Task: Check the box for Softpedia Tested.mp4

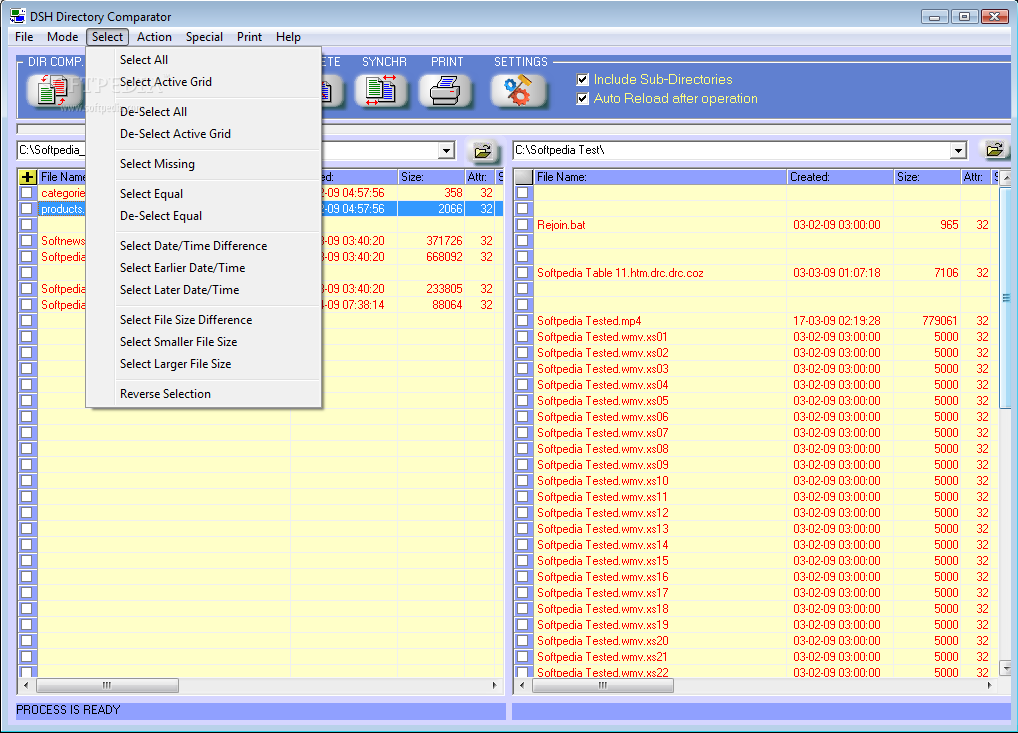Action: (x=523, y=321)
